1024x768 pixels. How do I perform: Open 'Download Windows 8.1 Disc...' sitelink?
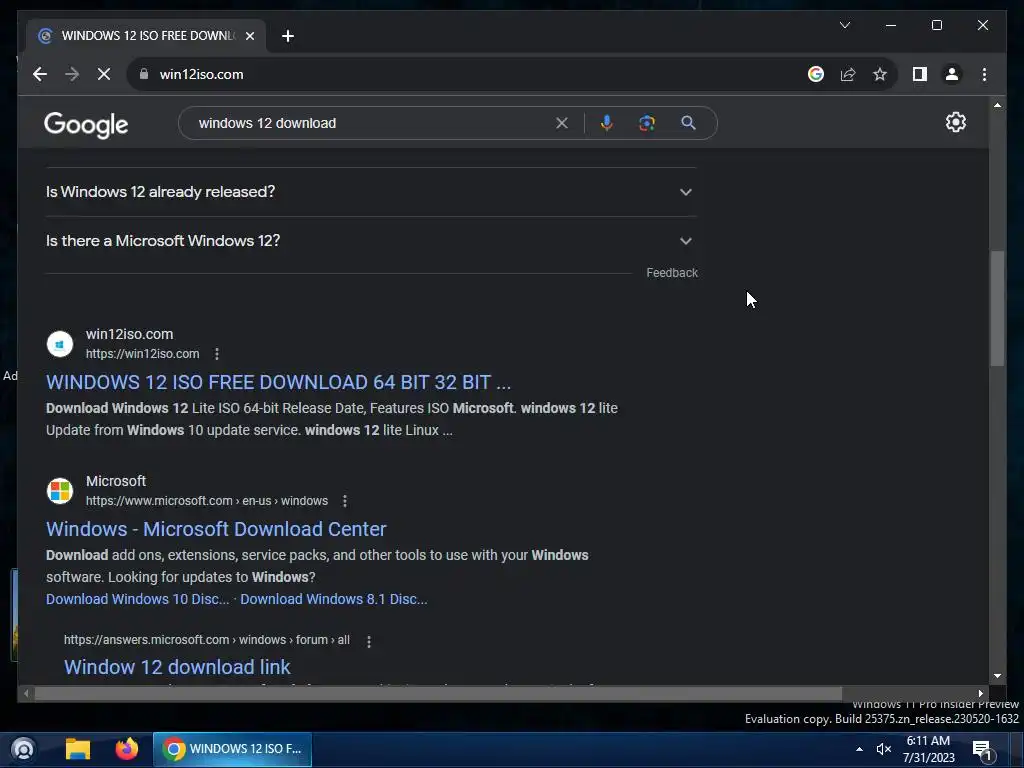(x=334, y=599)
